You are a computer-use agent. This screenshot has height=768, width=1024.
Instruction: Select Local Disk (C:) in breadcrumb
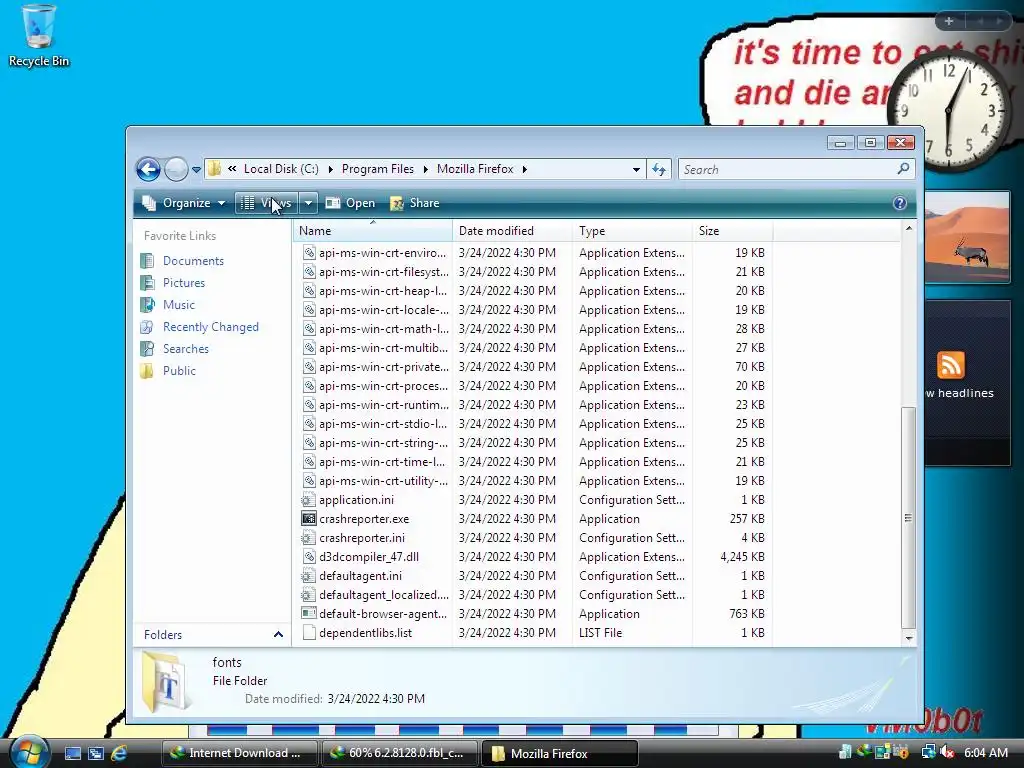281,169
